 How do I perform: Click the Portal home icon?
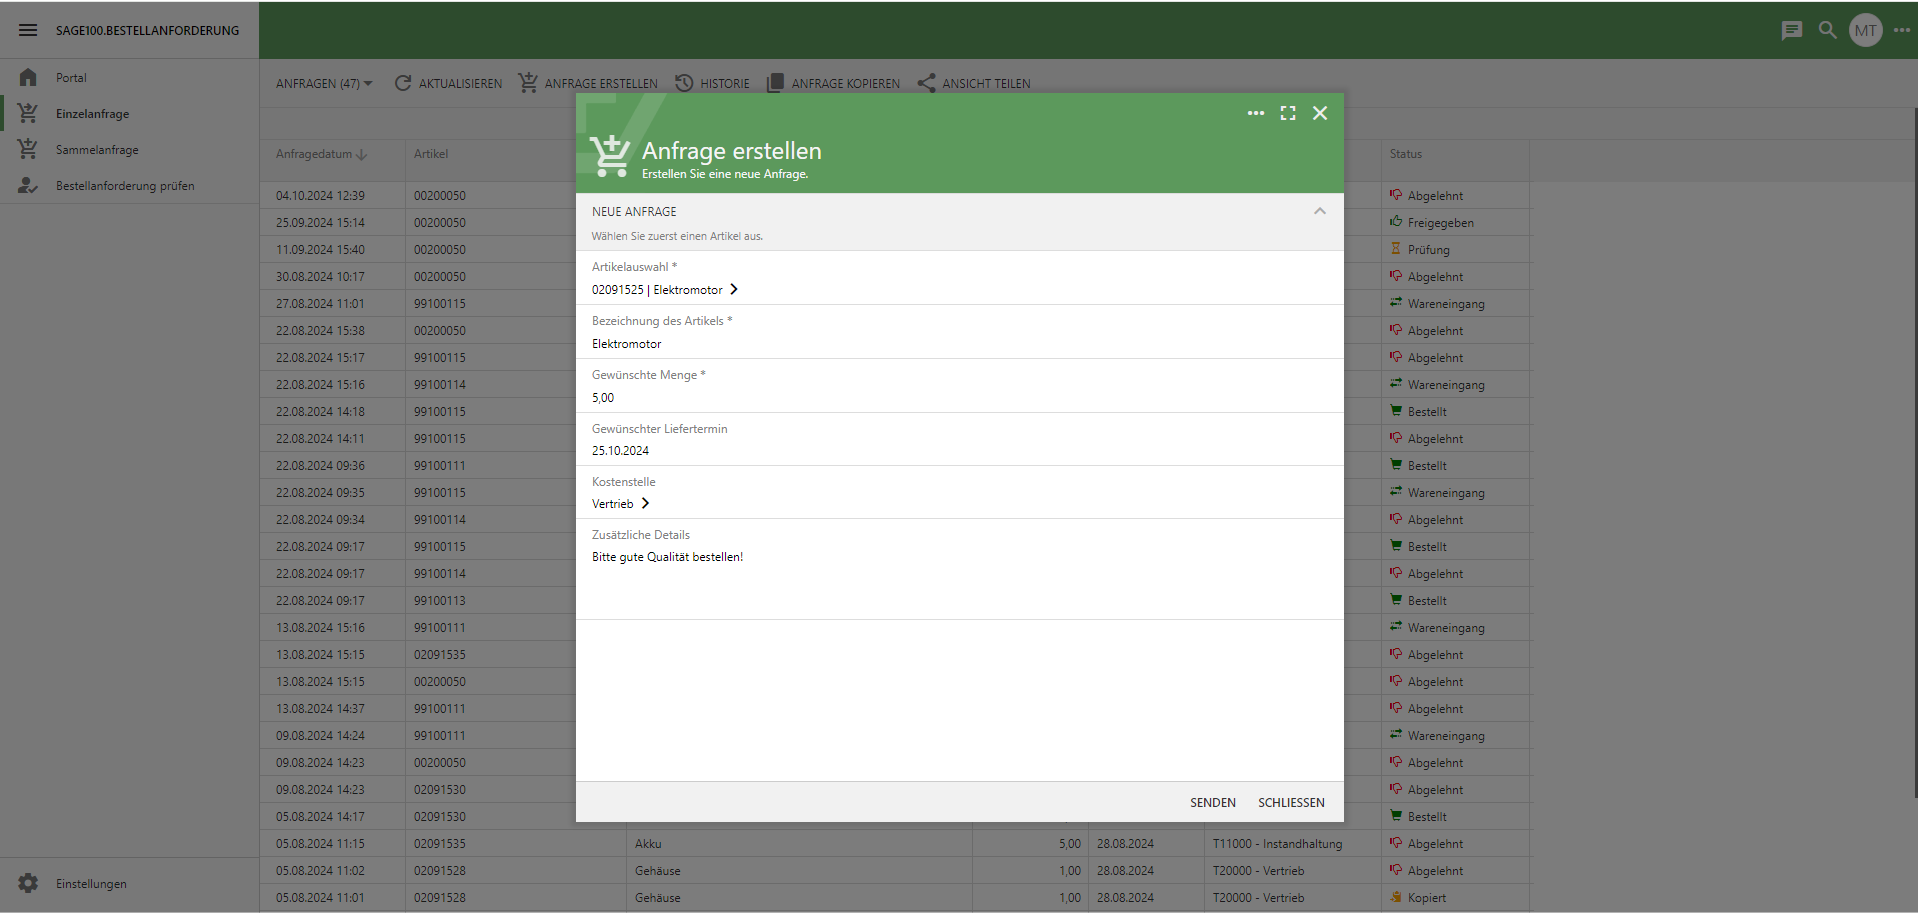pos(28,77)
